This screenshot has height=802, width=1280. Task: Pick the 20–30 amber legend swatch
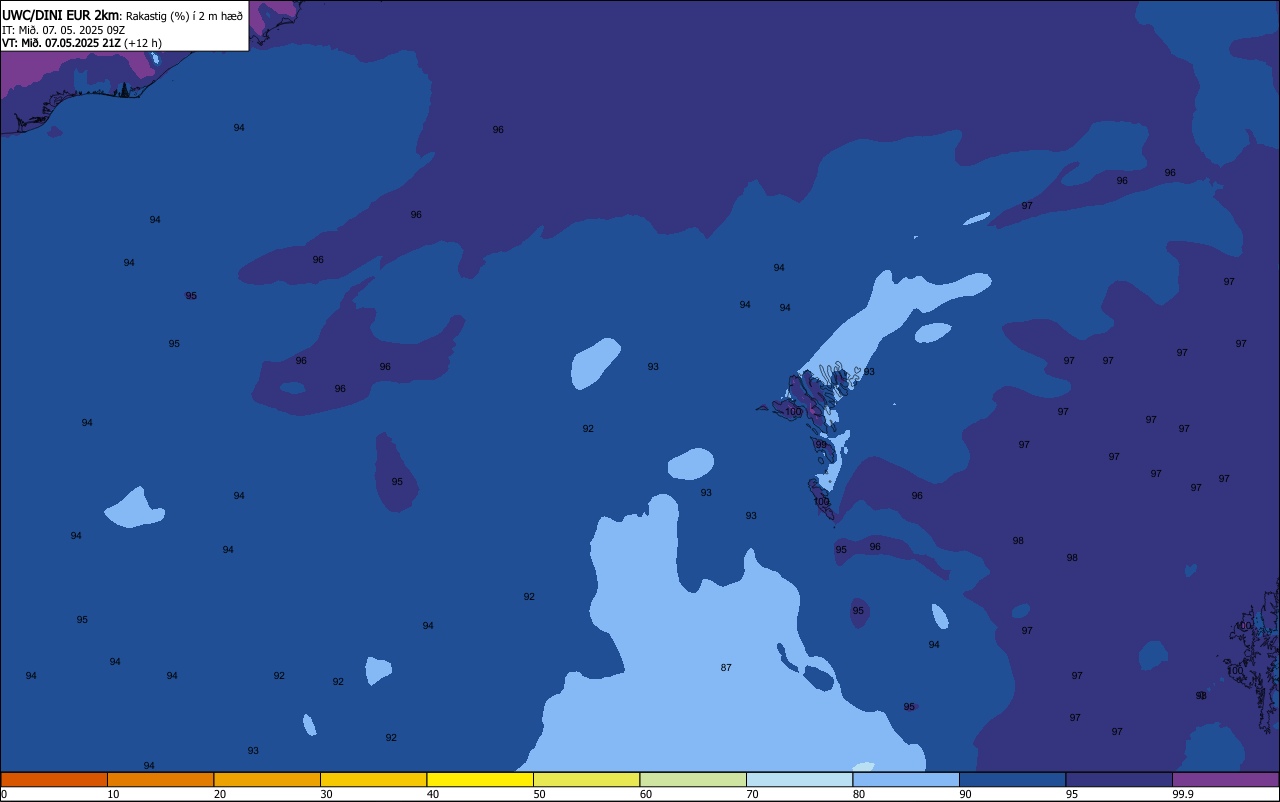pos(267,779)
